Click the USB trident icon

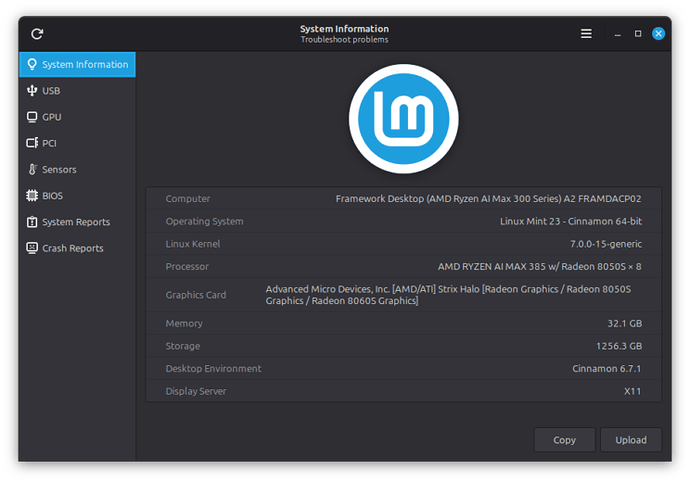click(x=32, y=91)
